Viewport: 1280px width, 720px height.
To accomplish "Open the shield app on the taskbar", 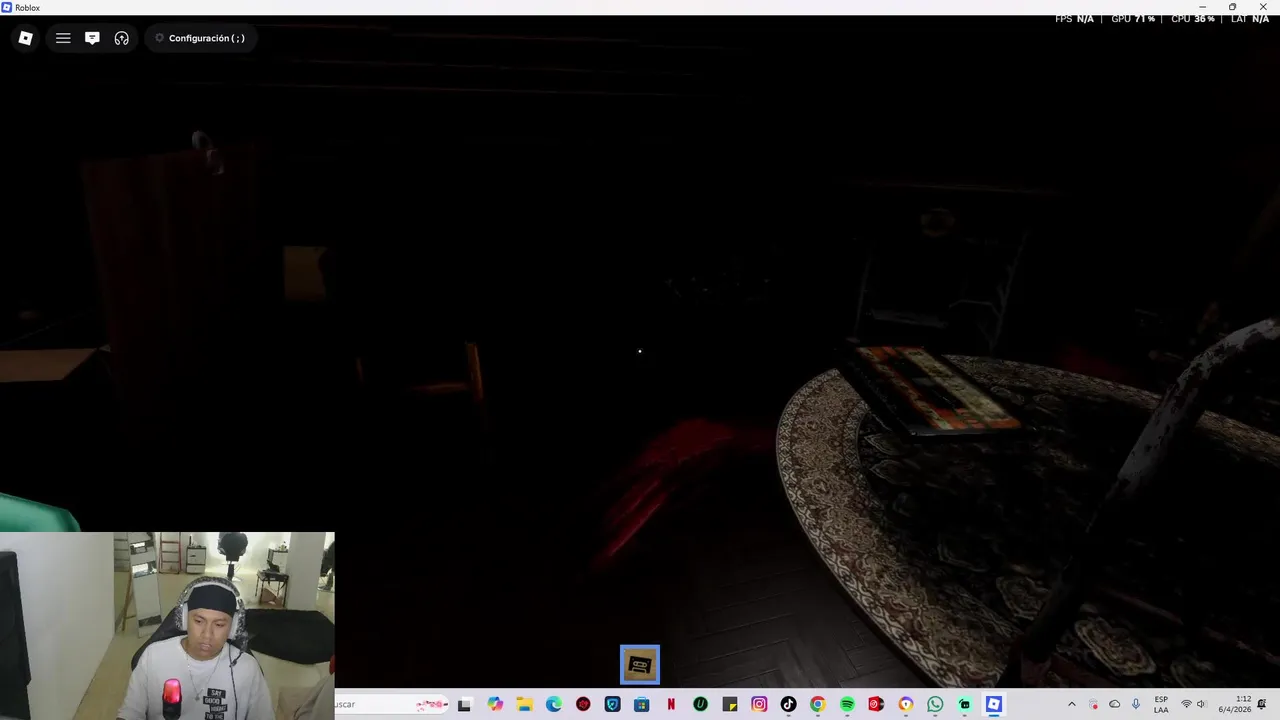I will coord(612,705).
